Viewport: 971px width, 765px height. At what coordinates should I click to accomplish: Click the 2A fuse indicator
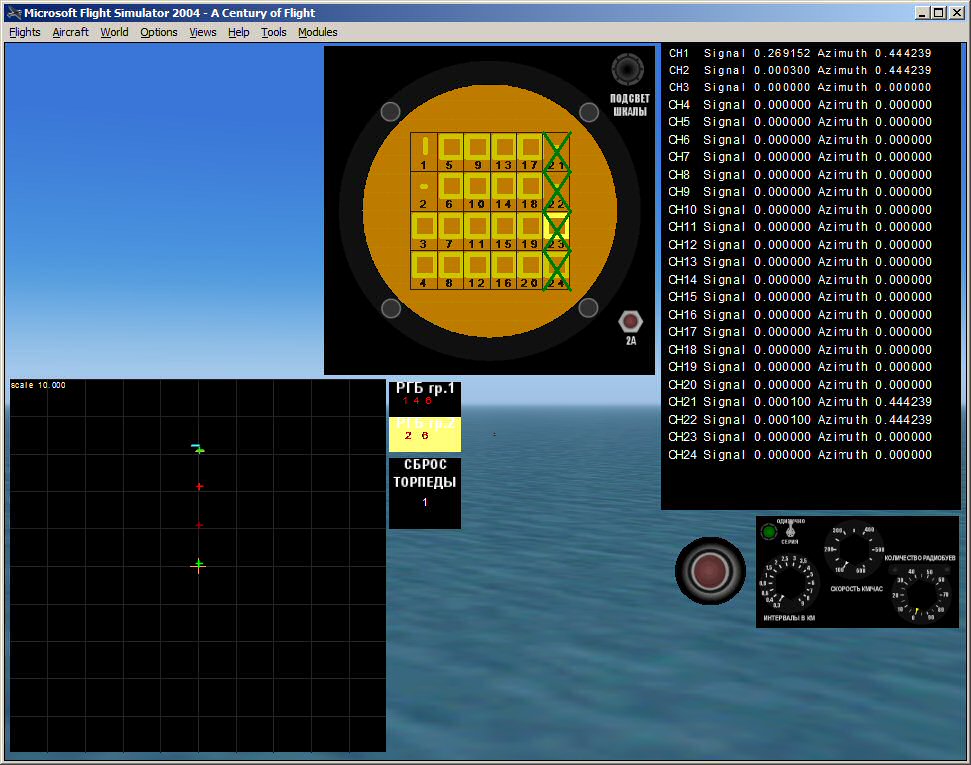[x=630, y=321]
